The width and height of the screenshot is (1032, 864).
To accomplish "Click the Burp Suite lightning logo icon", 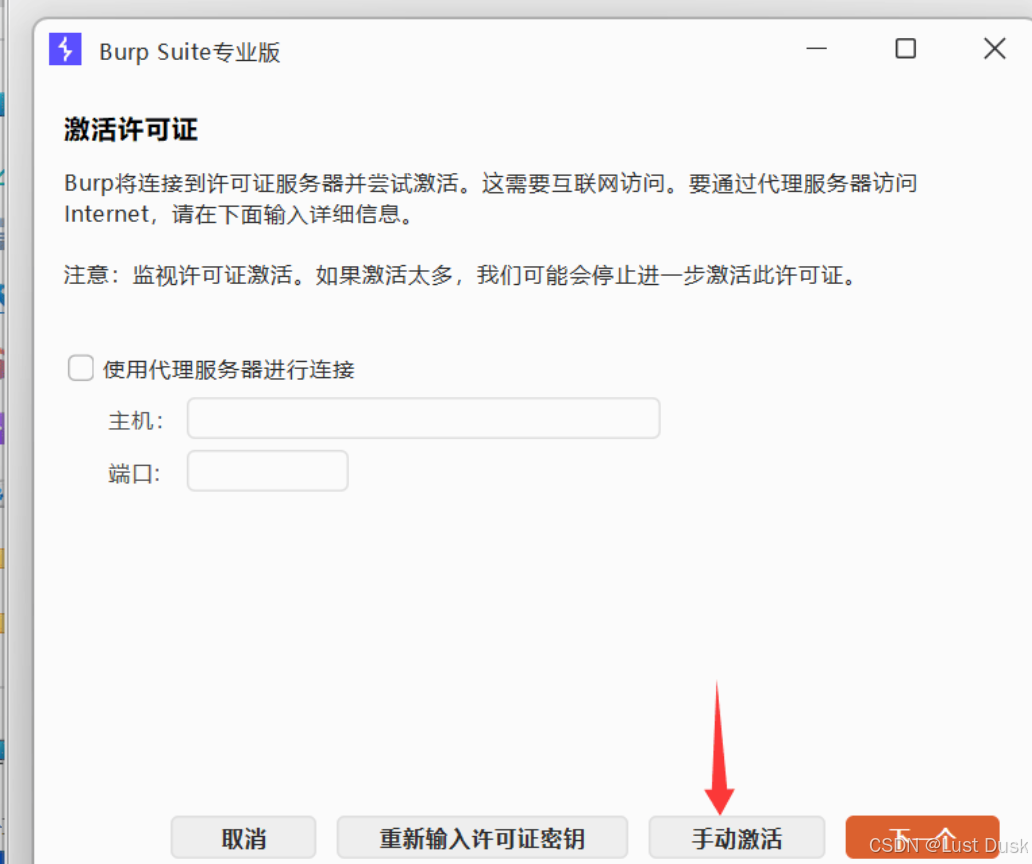I will [65, 49].
